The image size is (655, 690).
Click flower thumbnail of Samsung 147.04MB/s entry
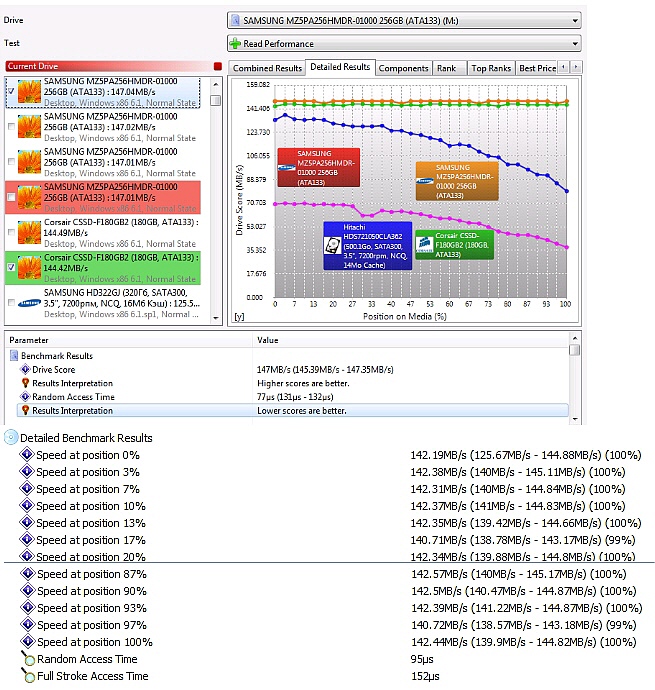(x=29, y=91)
